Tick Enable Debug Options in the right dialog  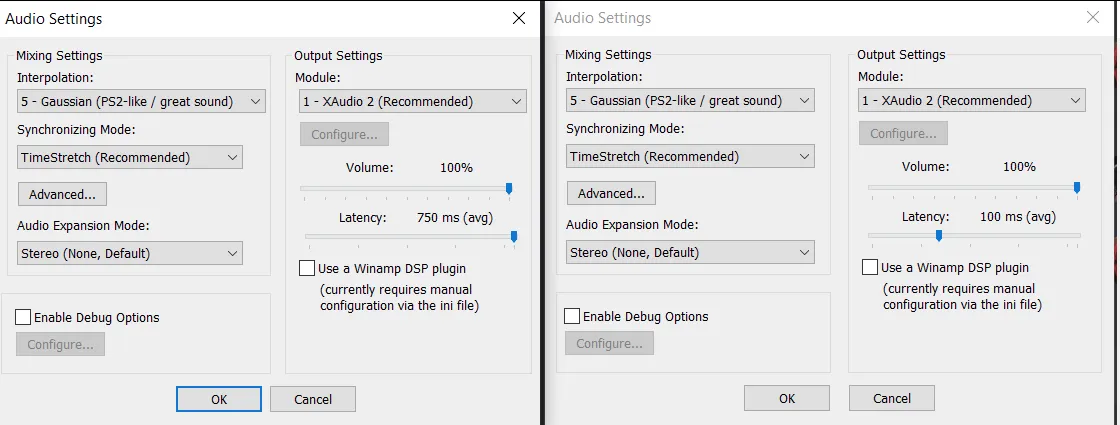click(572, 316)
